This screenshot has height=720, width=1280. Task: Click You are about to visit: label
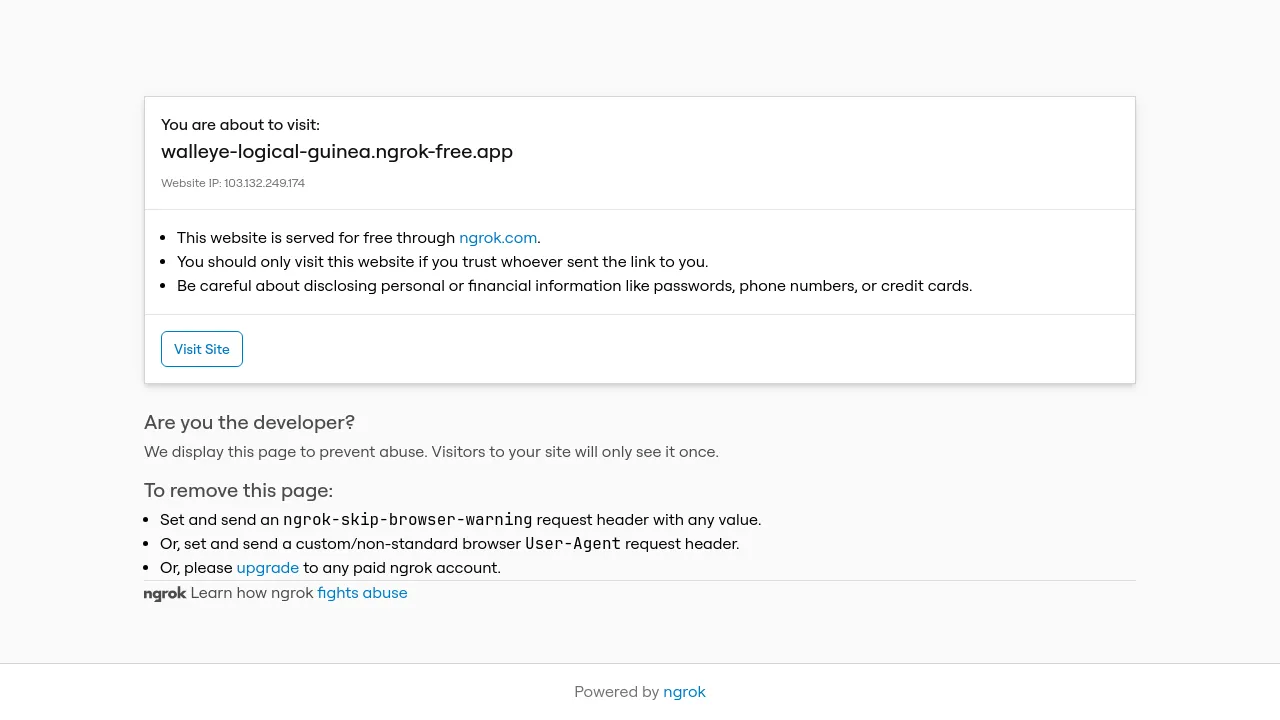[x=240, y=125]
